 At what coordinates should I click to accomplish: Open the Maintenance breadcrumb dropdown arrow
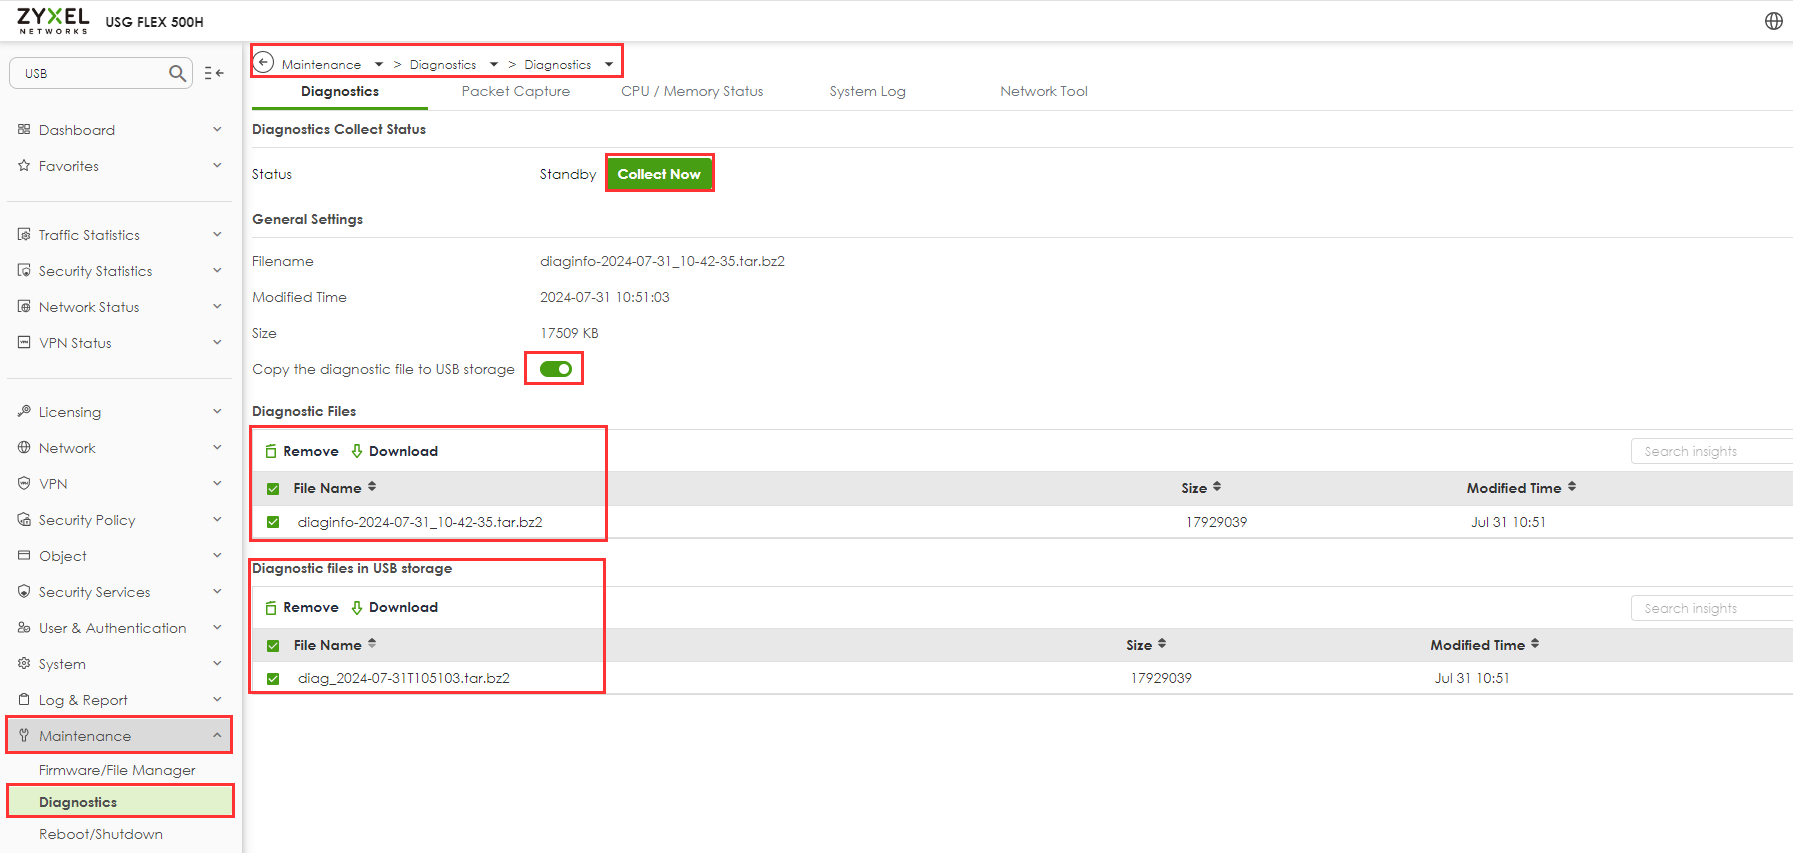[379, 65]
